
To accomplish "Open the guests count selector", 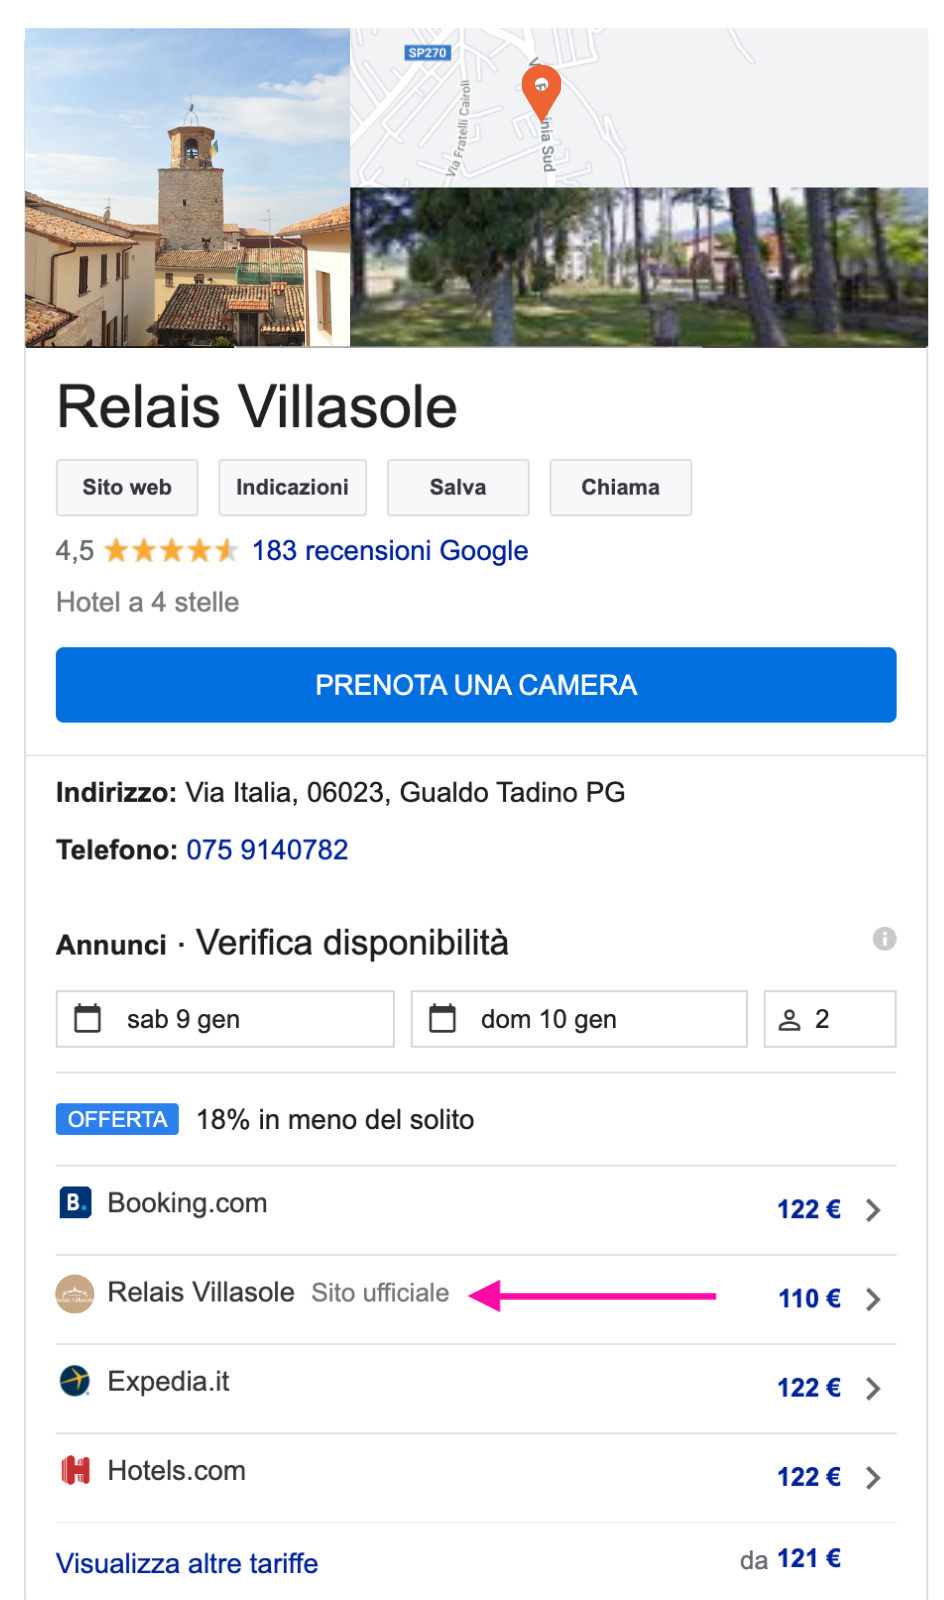I will [x=830, y=1019].
